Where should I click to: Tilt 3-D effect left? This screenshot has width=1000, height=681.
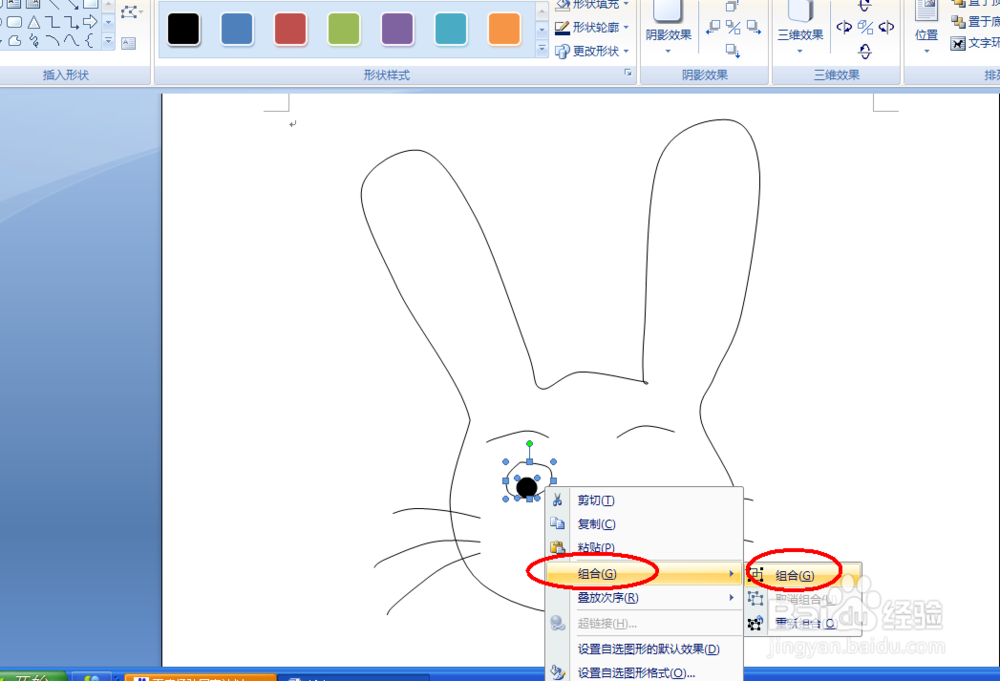pos(844,27)
